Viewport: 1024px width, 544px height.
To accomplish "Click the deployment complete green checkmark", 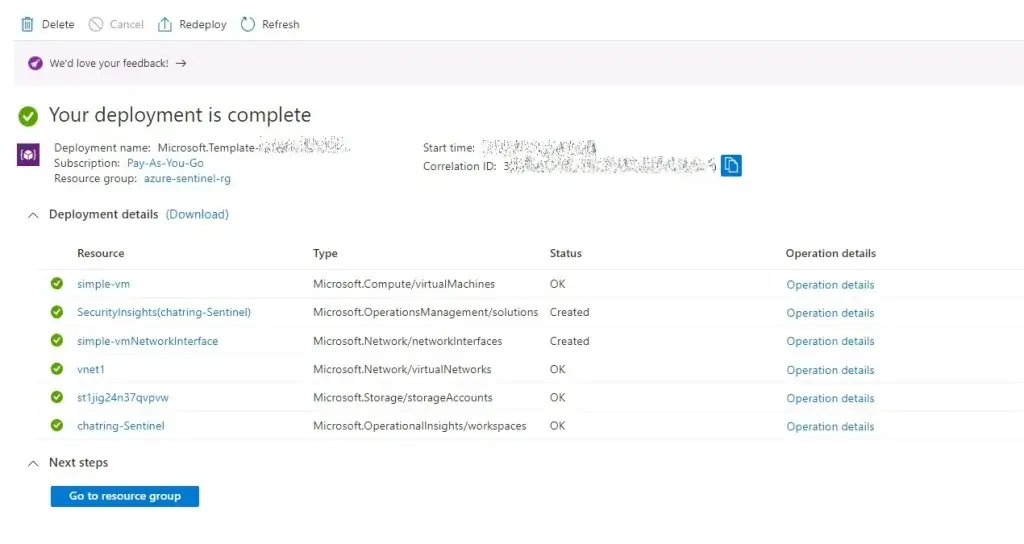I will point(28,116).
